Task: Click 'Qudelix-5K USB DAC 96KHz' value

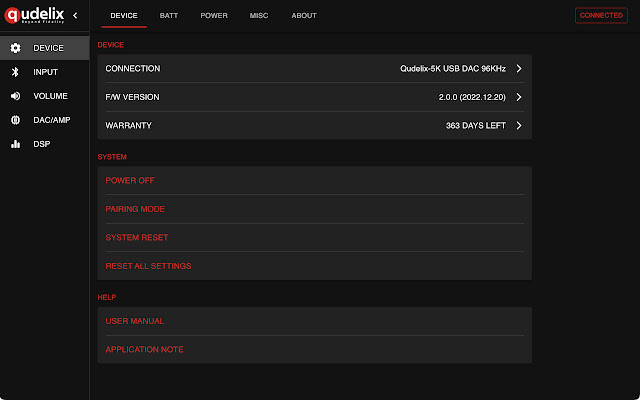Action: click(453, 69)
